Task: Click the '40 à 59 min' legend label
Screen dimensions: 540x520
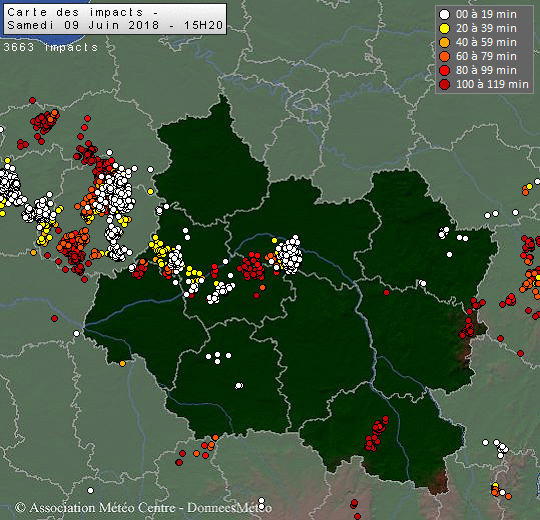Action: pos(486,42)
